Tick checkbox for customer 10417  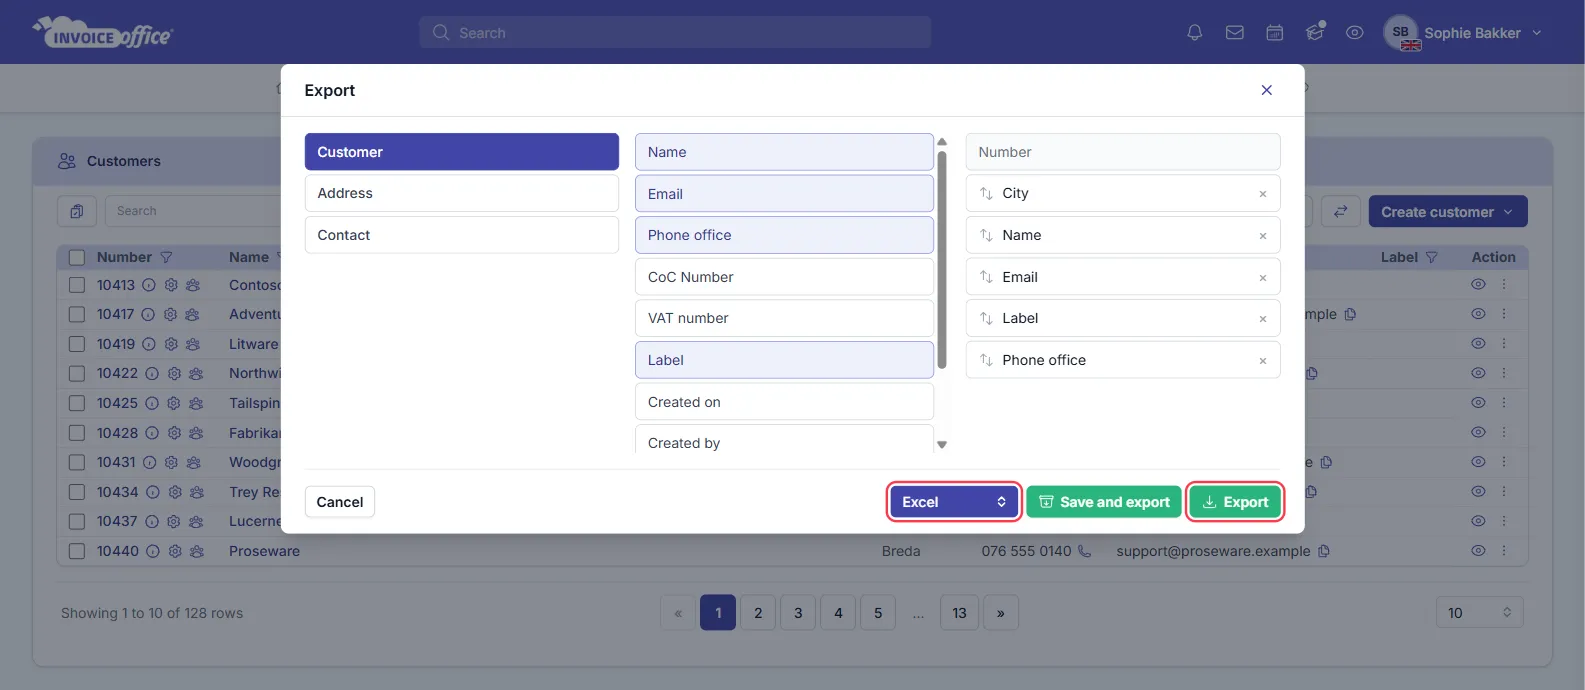(x=77, y=314)
